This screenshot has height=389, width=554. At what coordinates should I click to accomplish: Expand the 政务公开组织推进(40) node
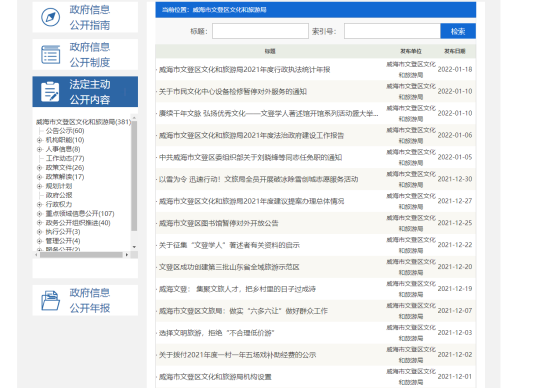point(39,223)
